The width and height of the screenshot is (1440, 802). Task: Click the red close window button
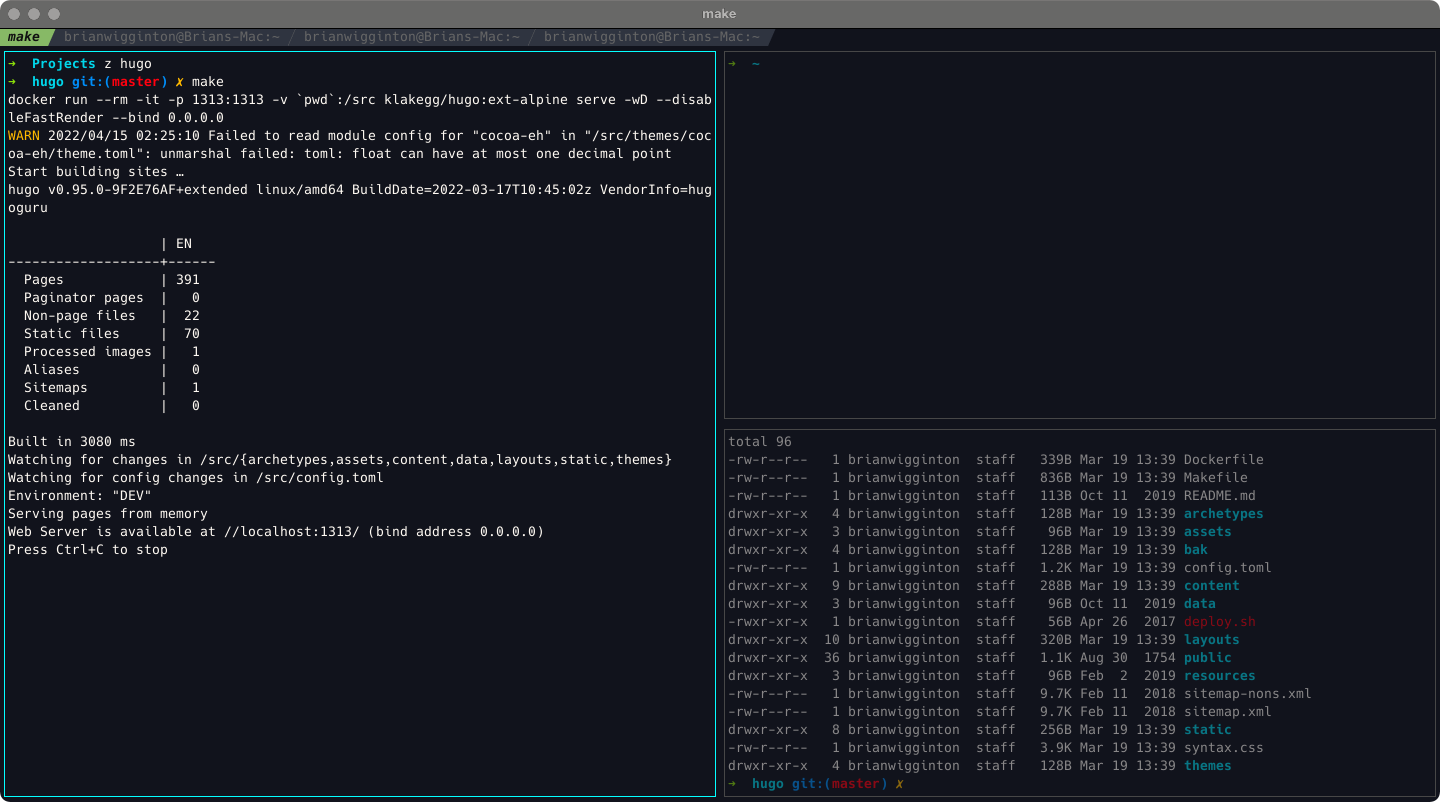click(14, 14)
